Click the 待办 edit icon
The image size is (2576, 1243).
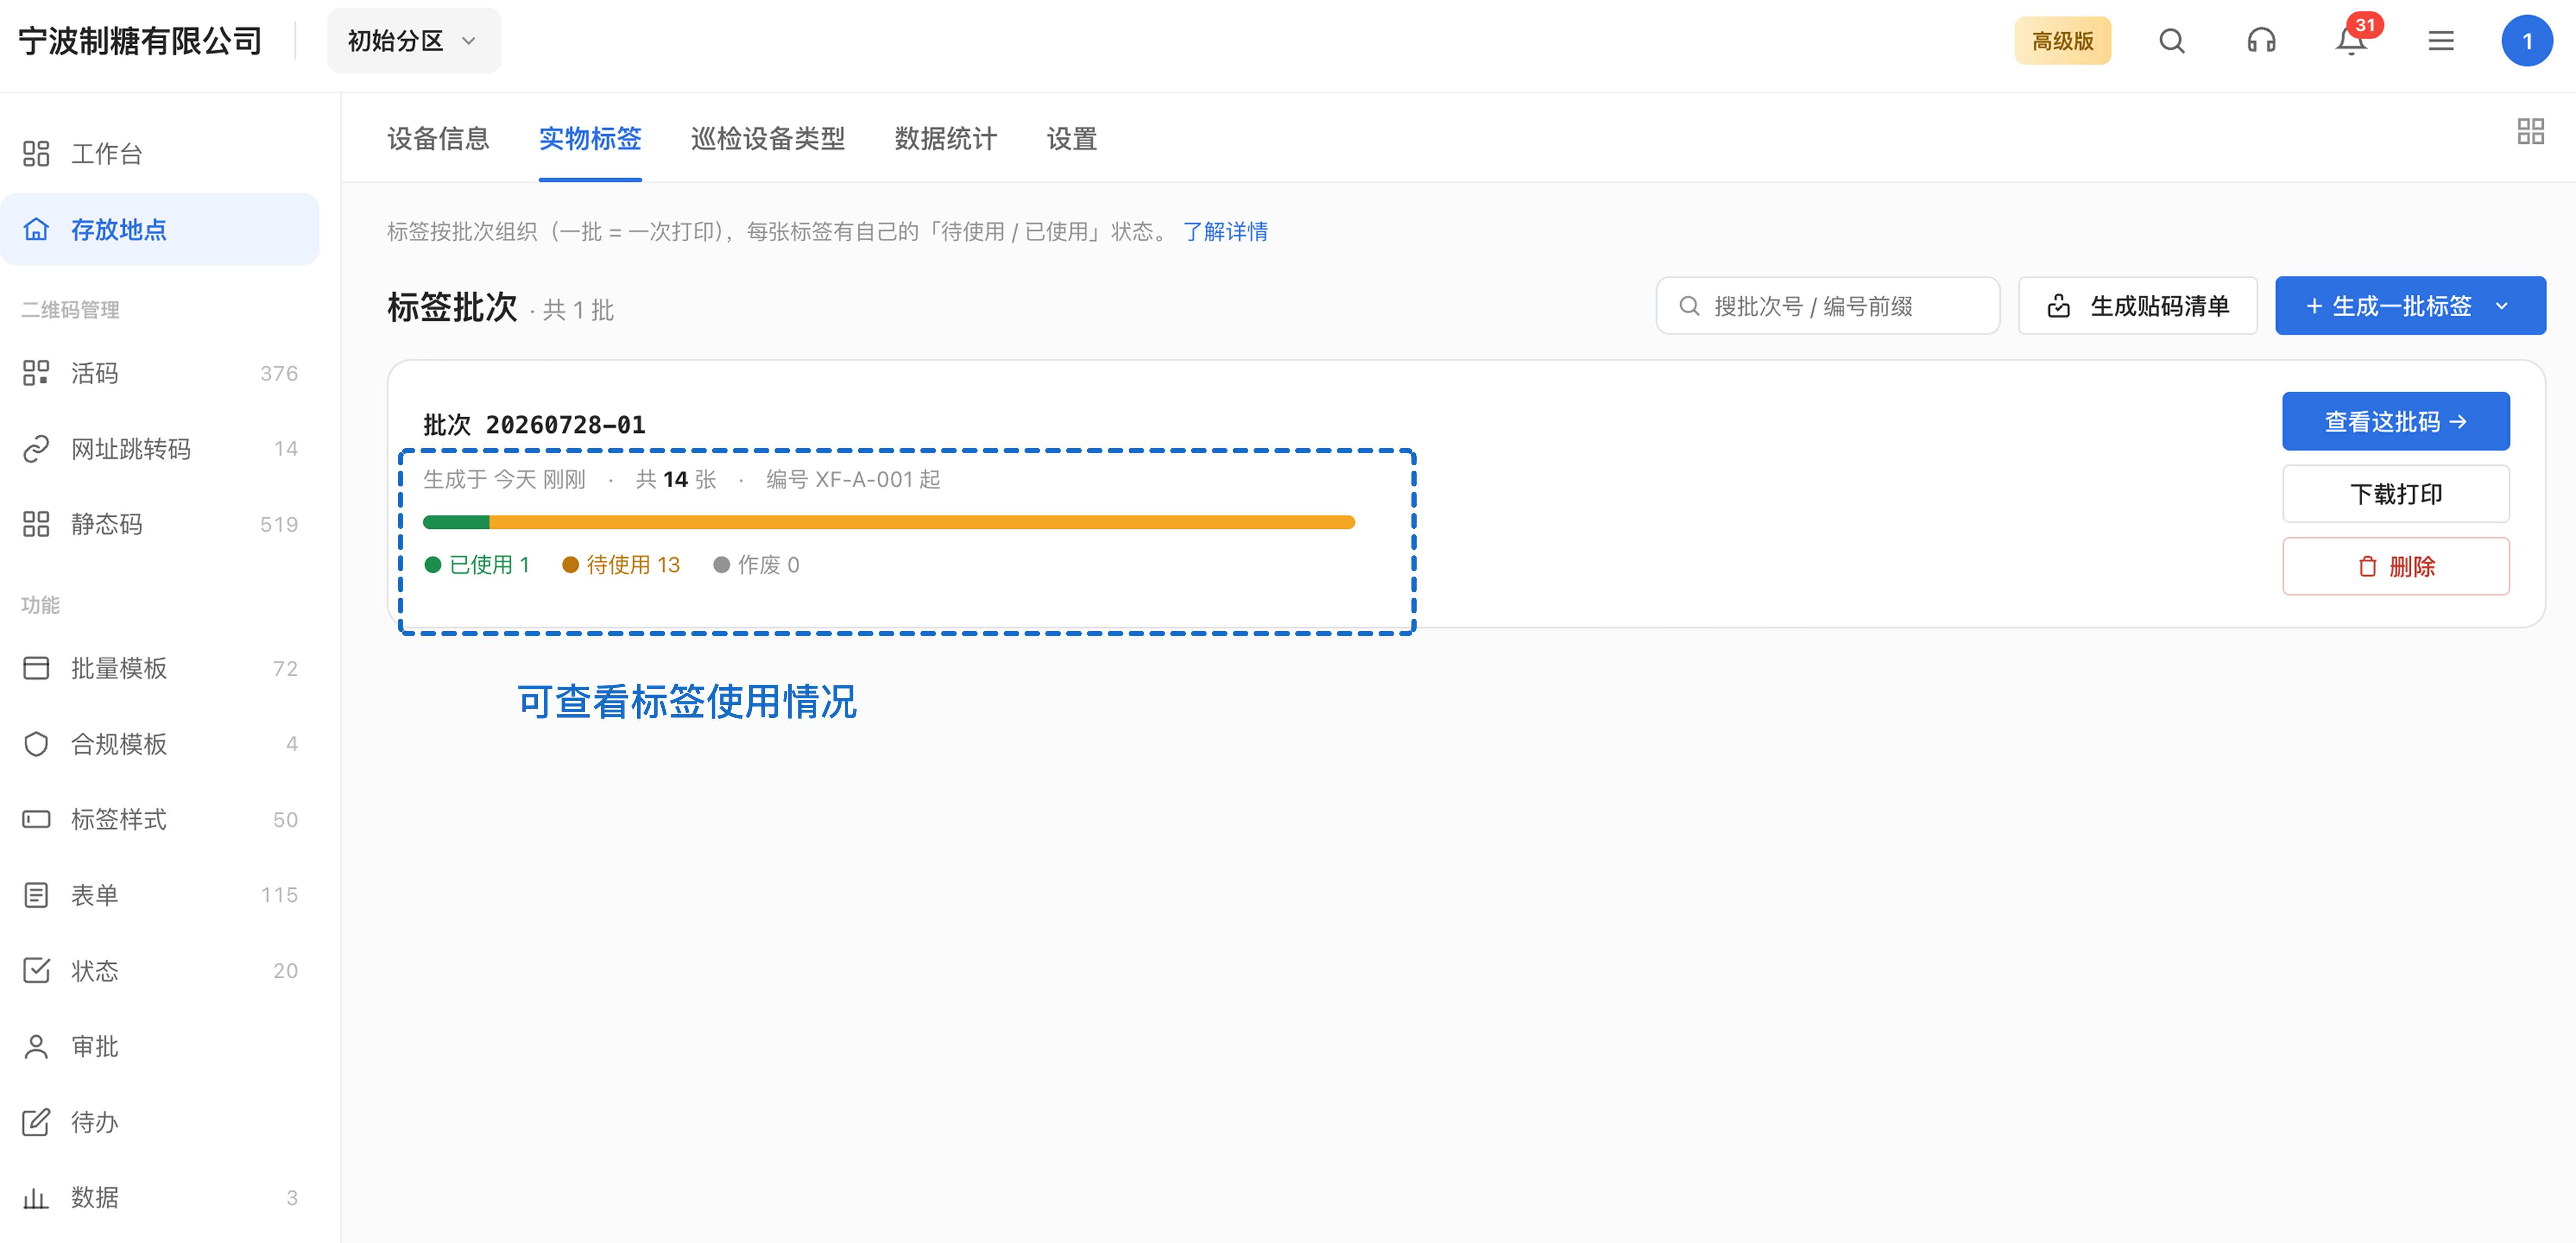(x=36, y=1122)
